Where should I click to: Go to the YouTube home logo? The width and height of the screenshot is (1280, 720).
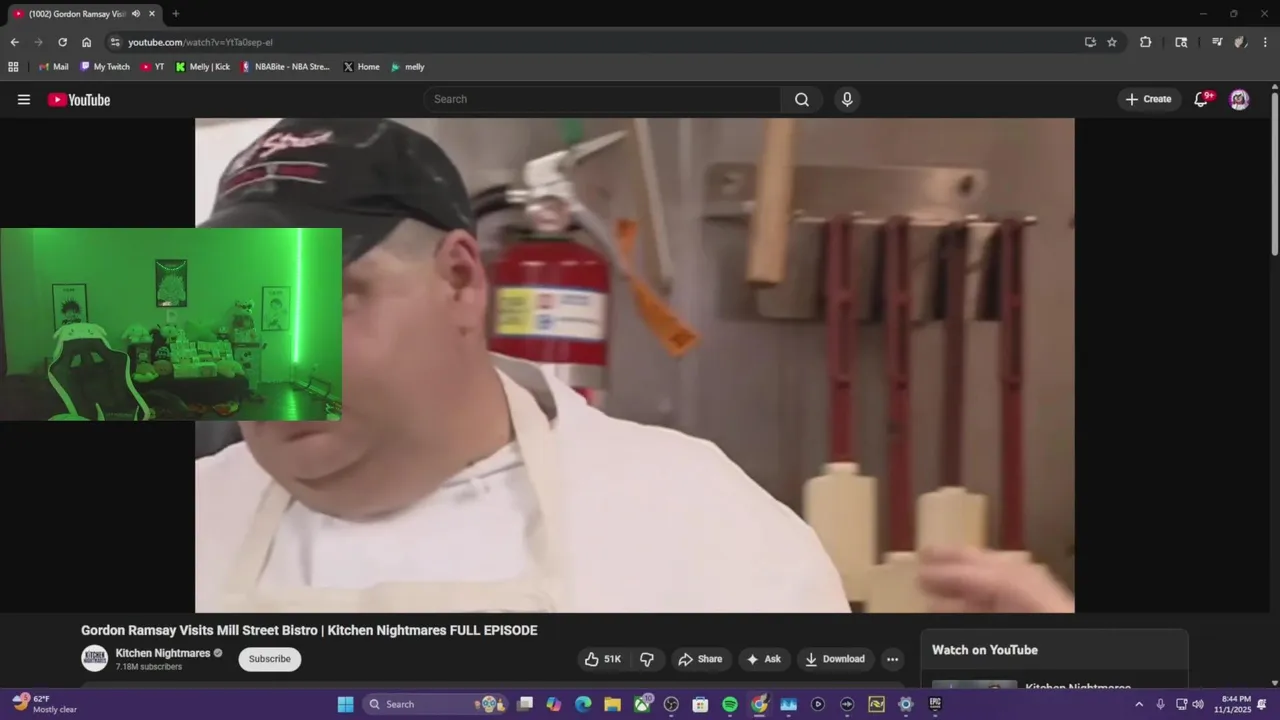pyautogui.click(x=79, y=99)
